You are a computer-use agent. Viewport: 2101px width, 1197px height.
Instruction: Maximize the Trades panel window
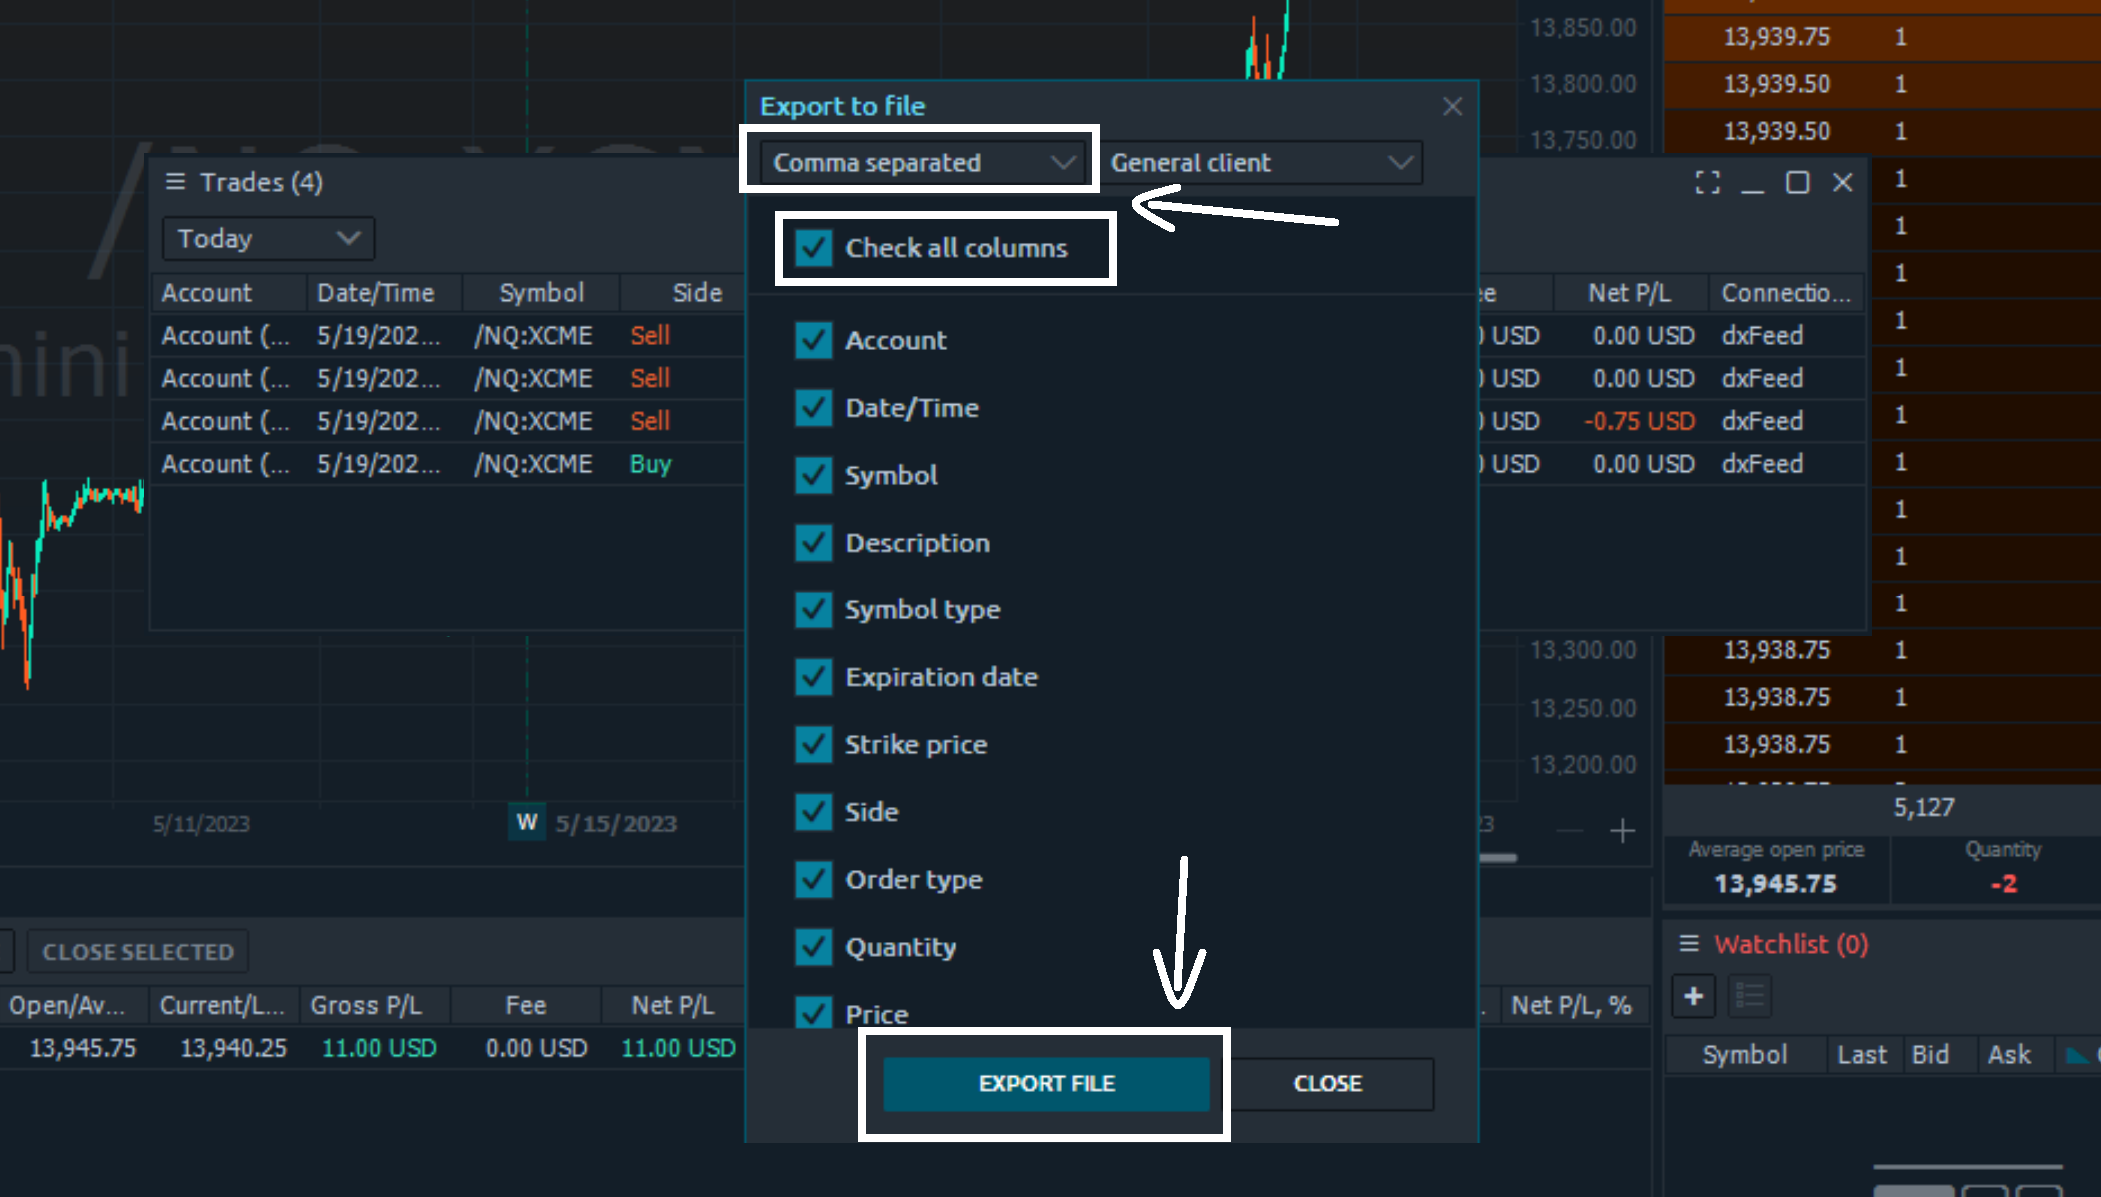[1797, 182]
